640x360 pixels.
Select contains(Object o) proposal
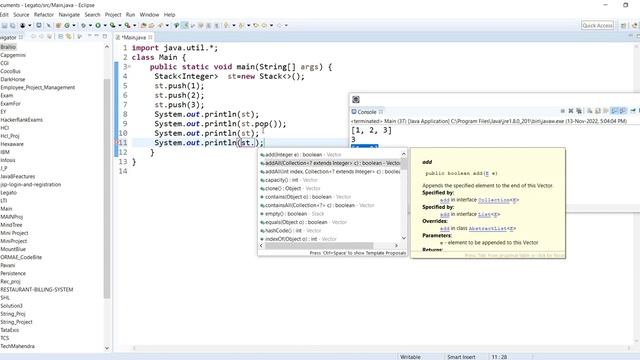(x=330, y=197)
